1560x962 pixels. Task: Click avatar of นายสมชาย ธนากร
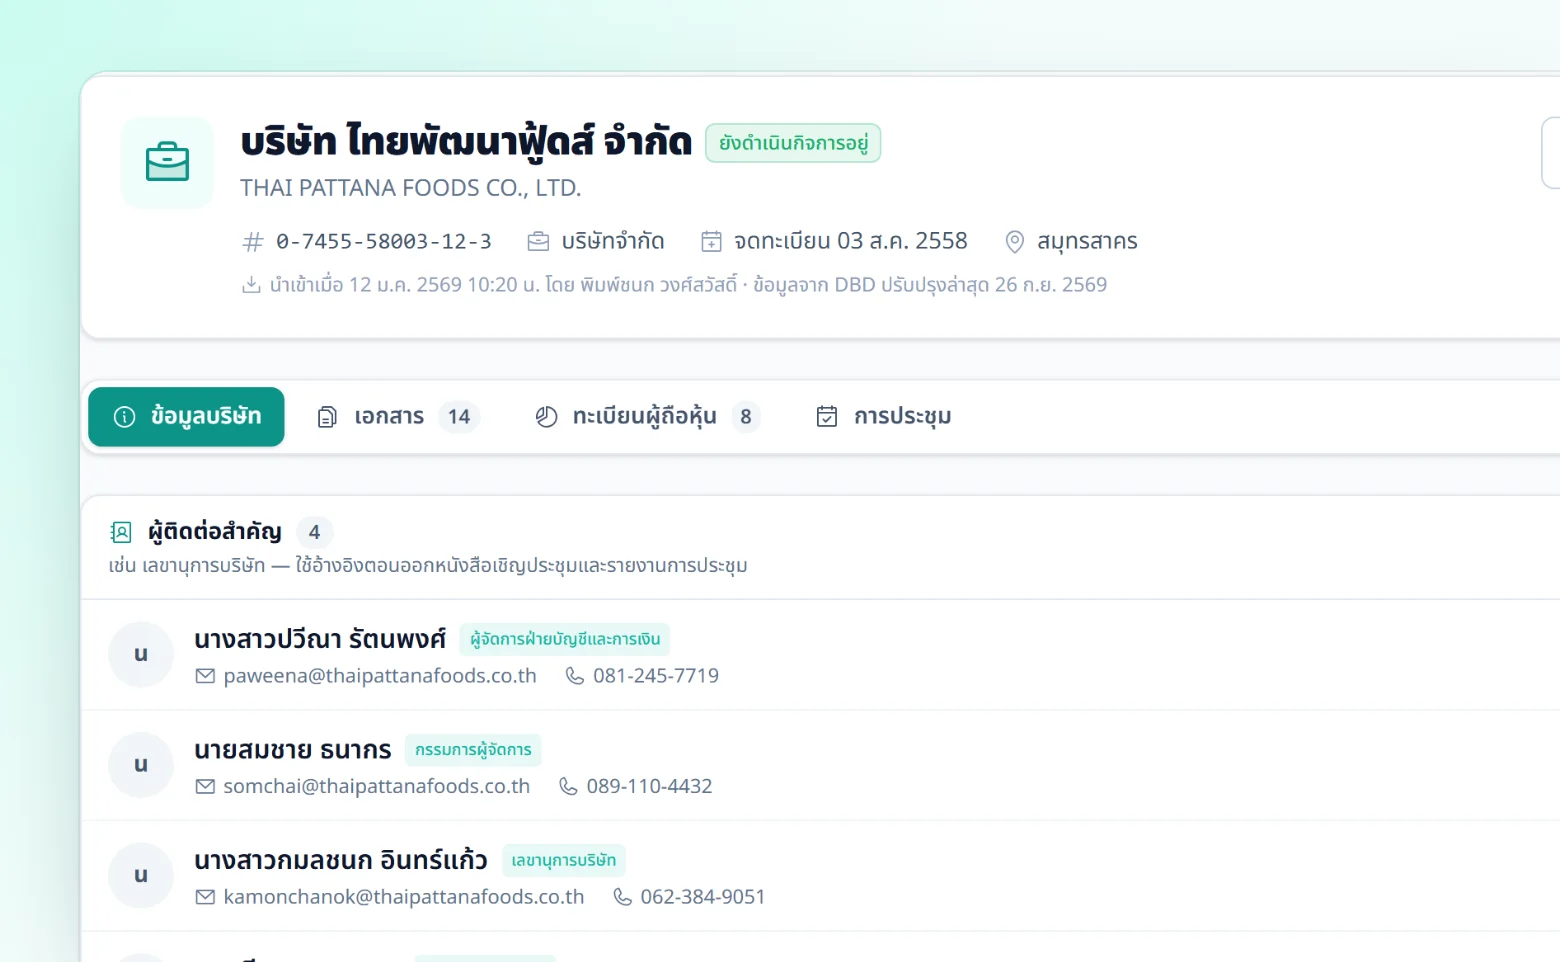tap(141, 765)
